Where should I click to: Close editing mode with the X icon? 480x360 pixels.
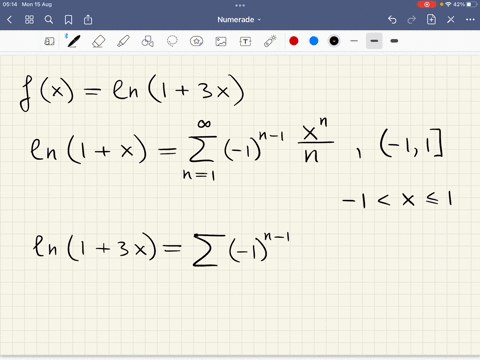451,20
